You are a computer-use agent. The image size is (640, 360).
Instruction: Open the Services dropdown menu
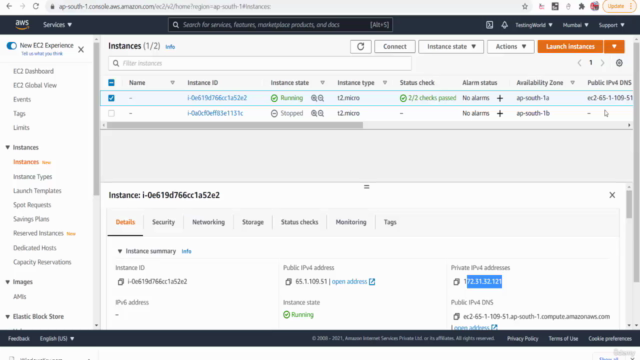58,25
